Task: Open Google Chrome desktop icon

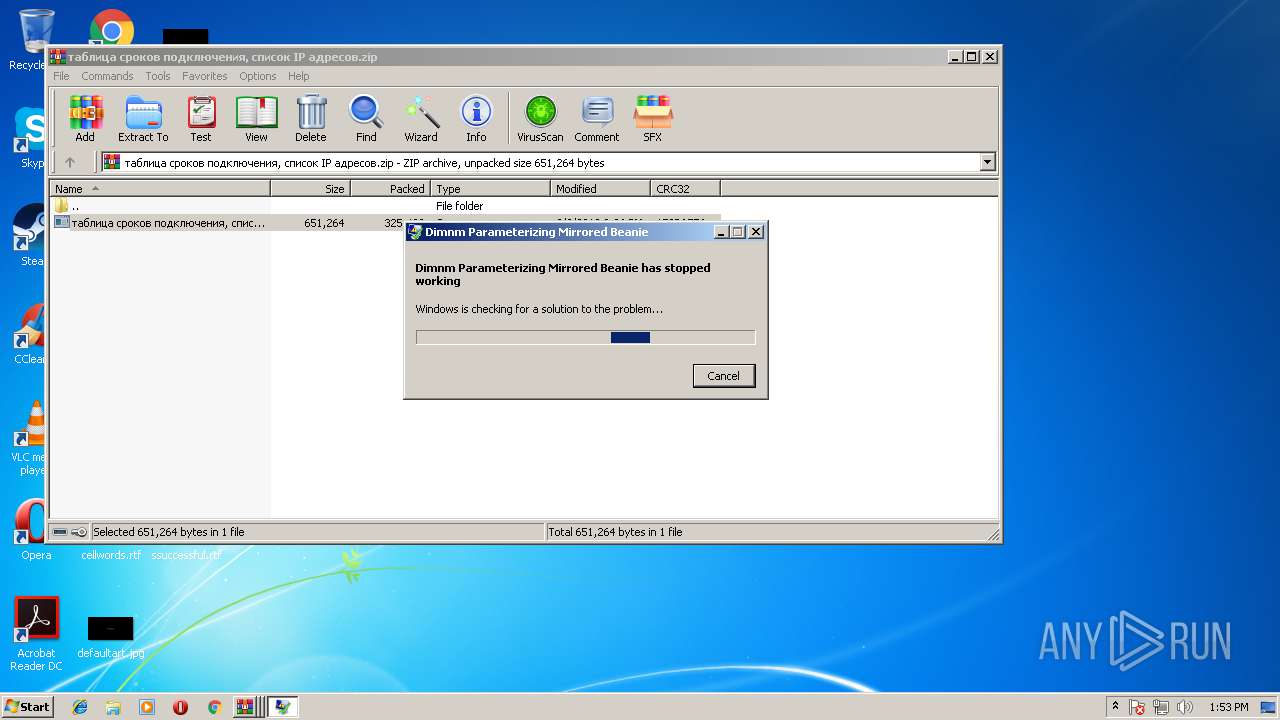Action: (111, 28)
